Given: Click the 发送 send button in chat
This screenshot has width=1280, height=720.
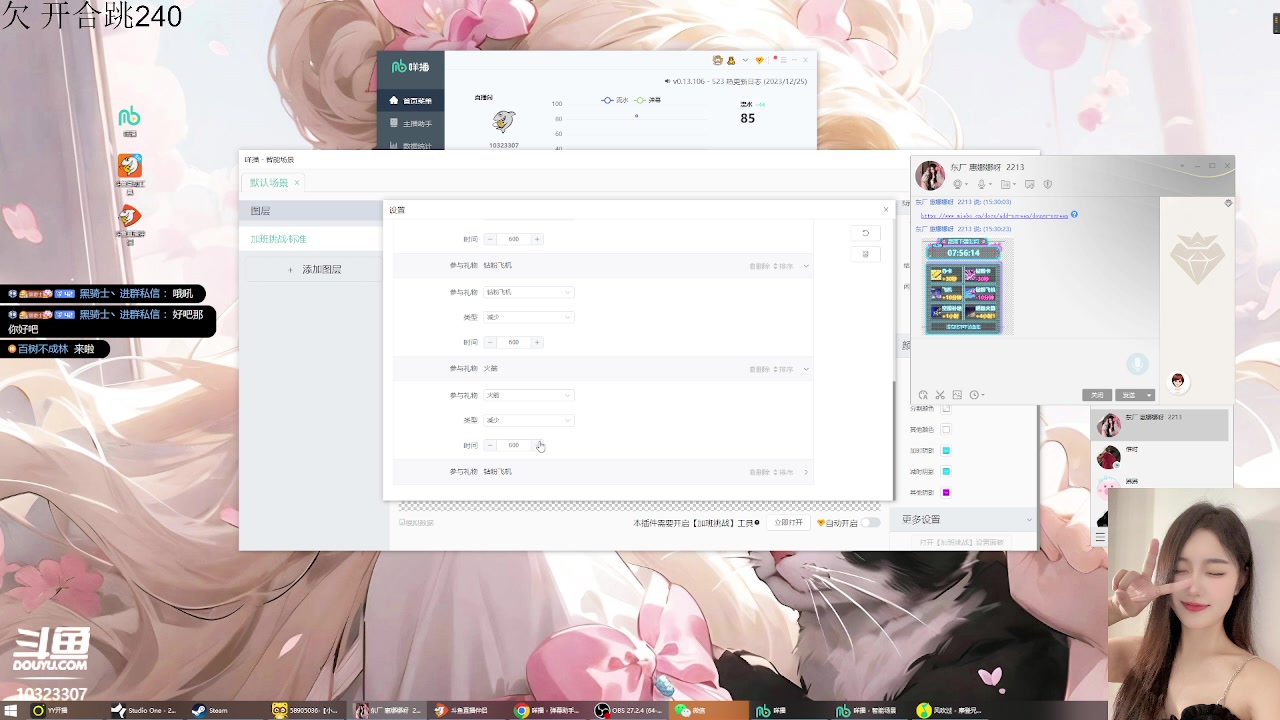Looking at the screenshot, I should pyautogui.click(x=1129, y=395).
